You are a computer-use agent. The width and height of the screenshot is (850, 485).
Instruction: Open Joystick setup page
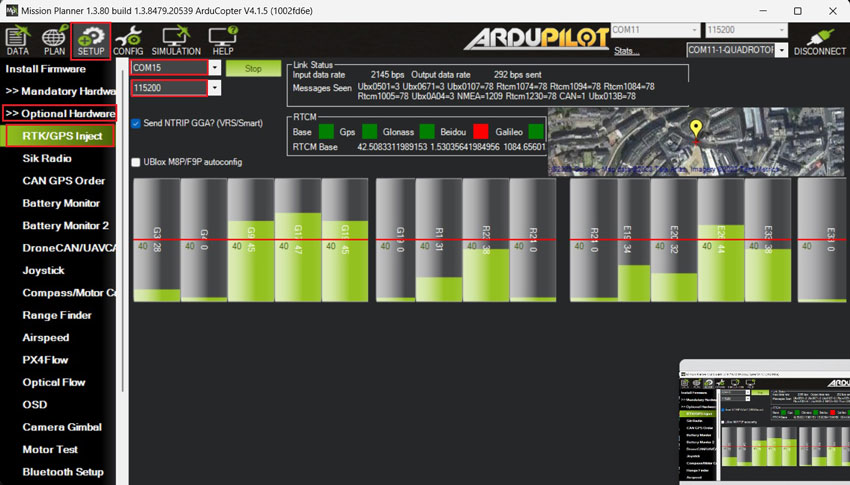click(x=43, y=270)
